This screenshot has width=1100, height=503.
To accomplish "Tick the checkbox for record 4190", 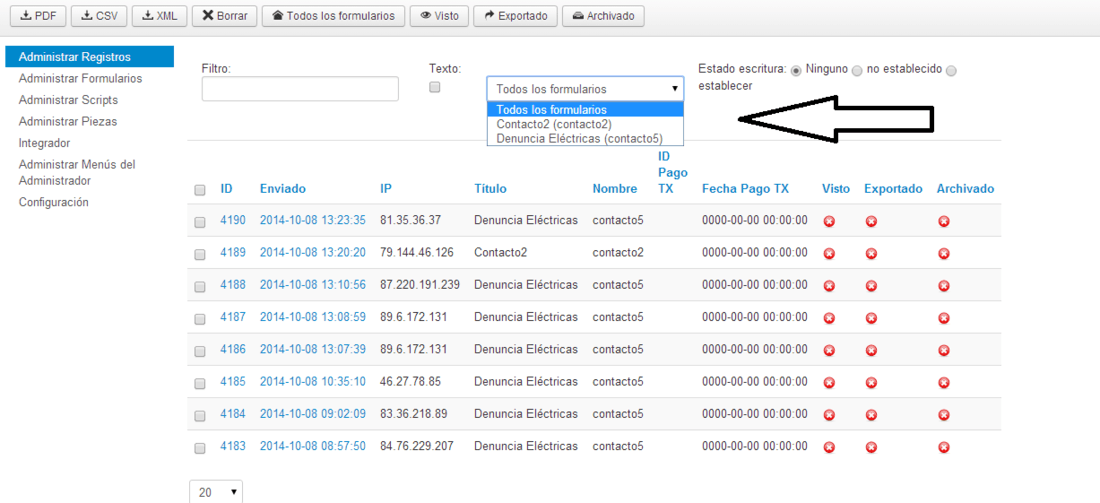I will tap(200, 222).
